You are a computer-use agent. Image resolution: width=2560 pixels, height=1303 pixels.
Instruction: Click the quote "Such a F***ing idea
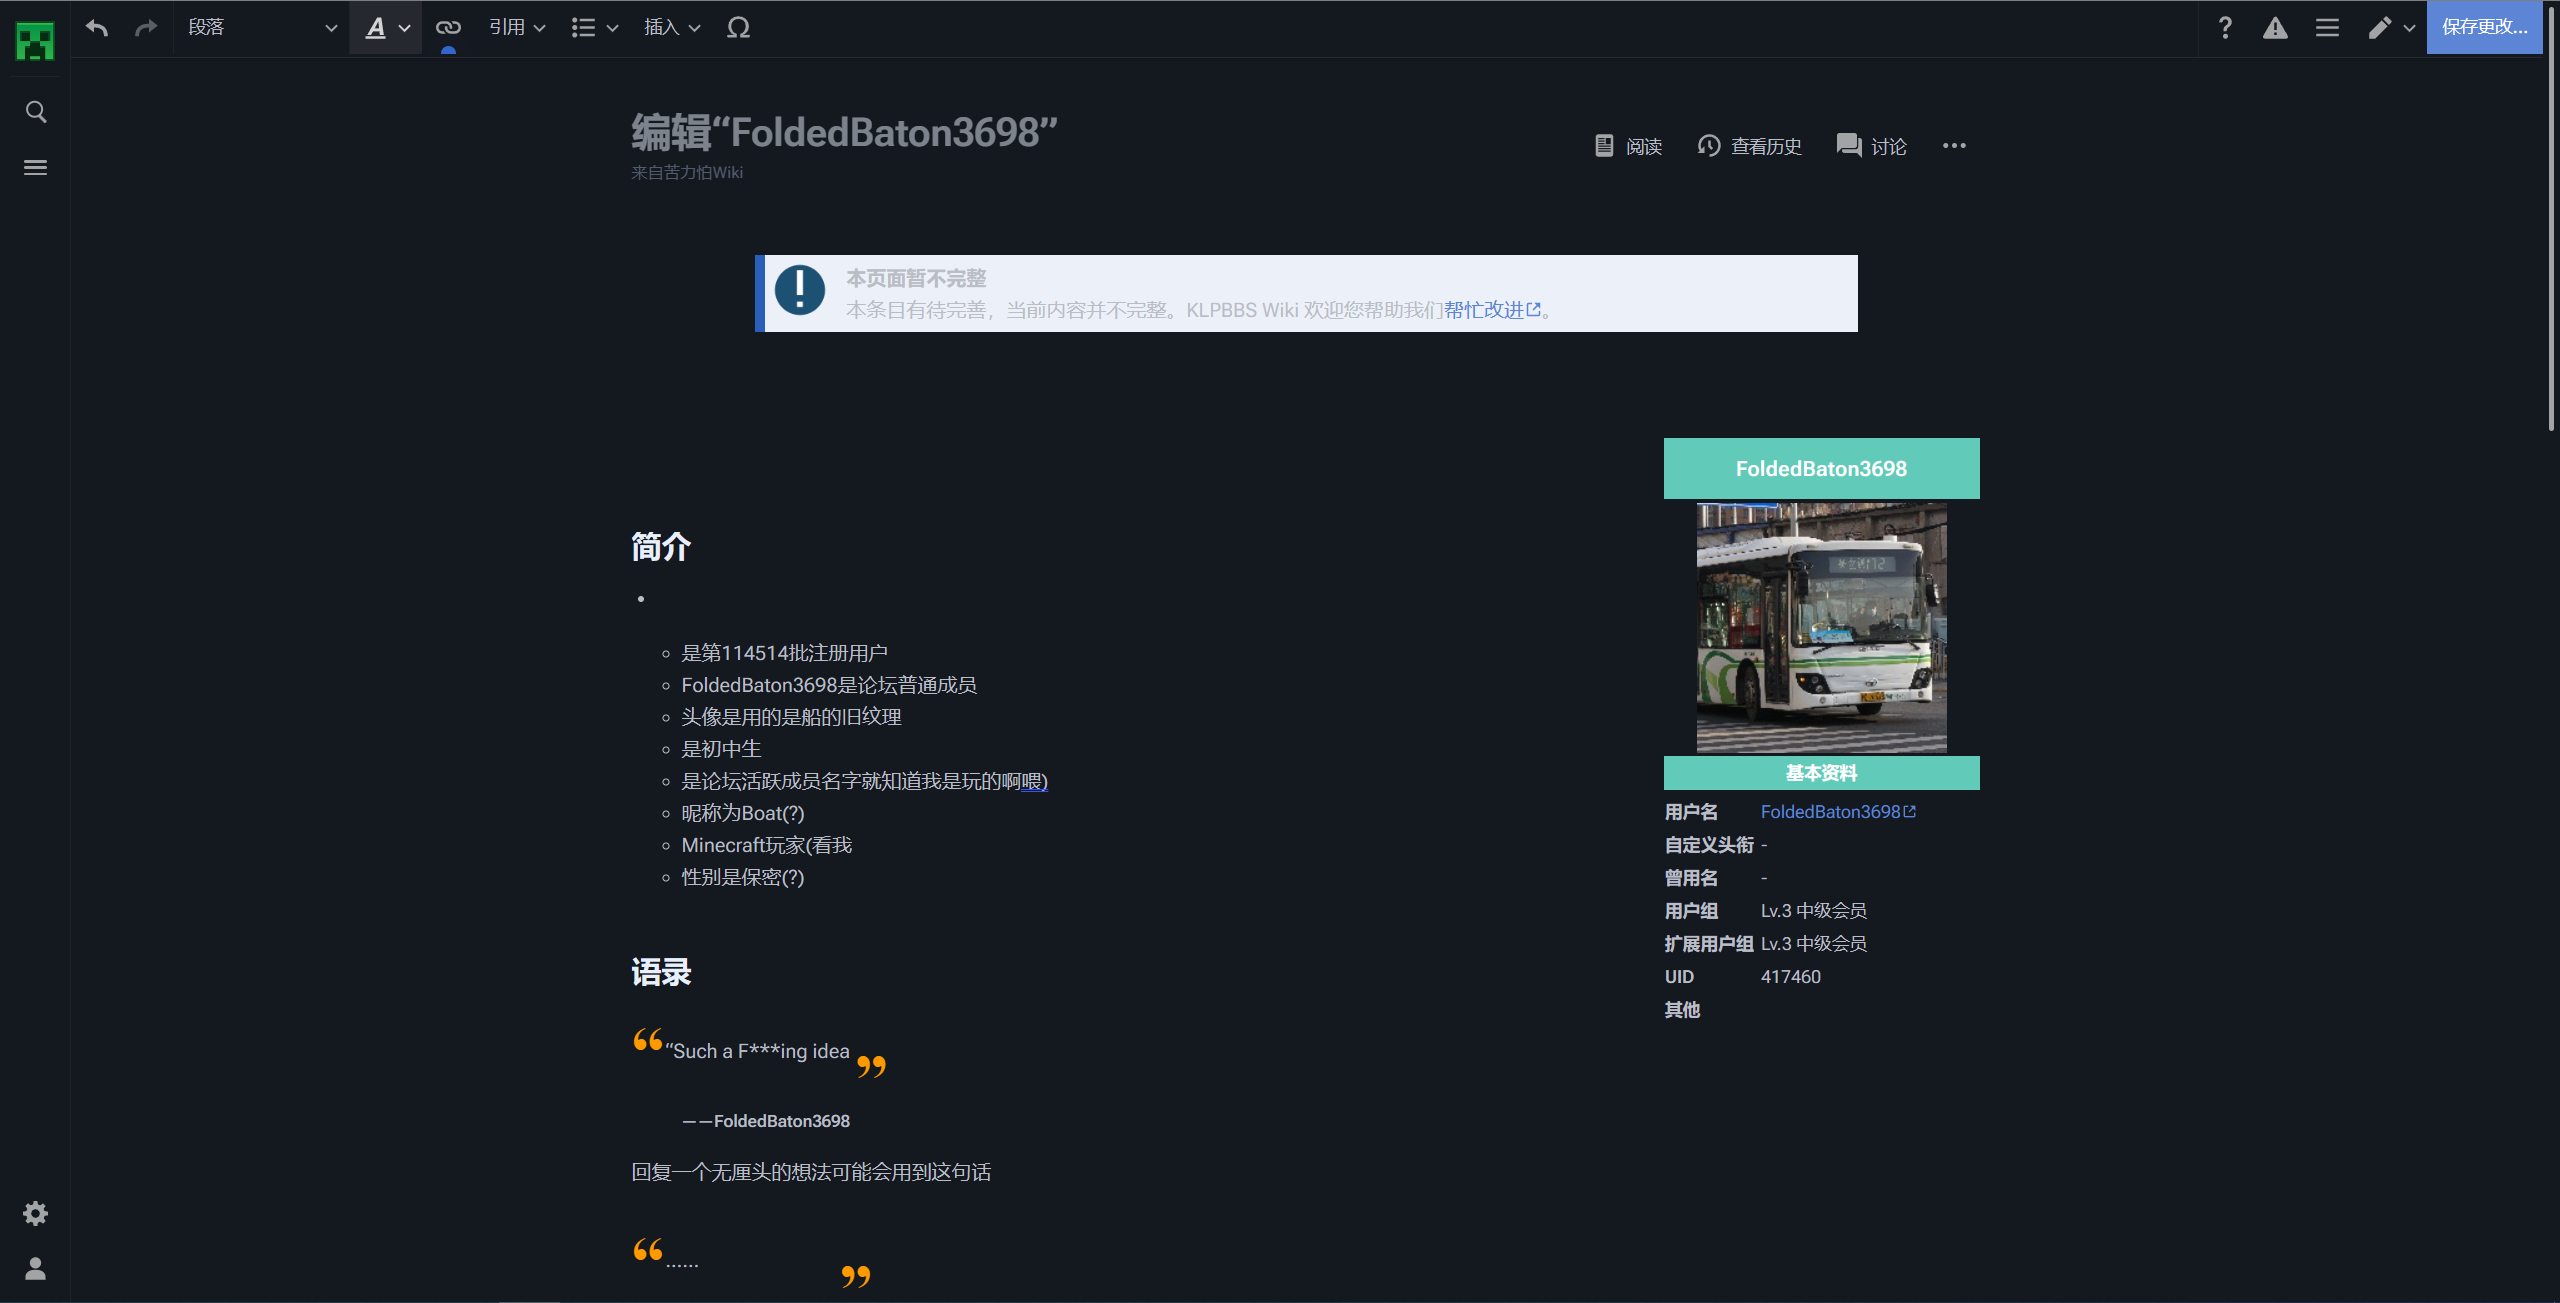[x=757, y=1051]
